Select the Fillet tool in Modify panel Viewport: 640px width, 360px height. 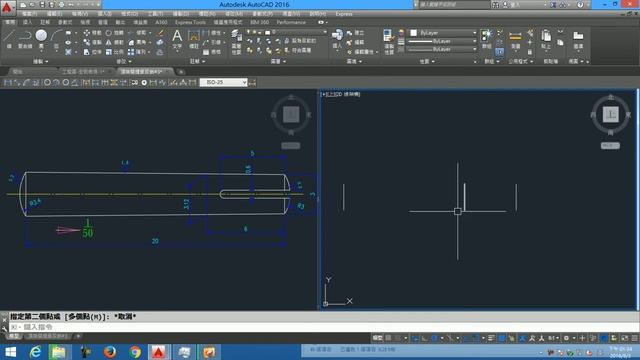pos(137,42)
